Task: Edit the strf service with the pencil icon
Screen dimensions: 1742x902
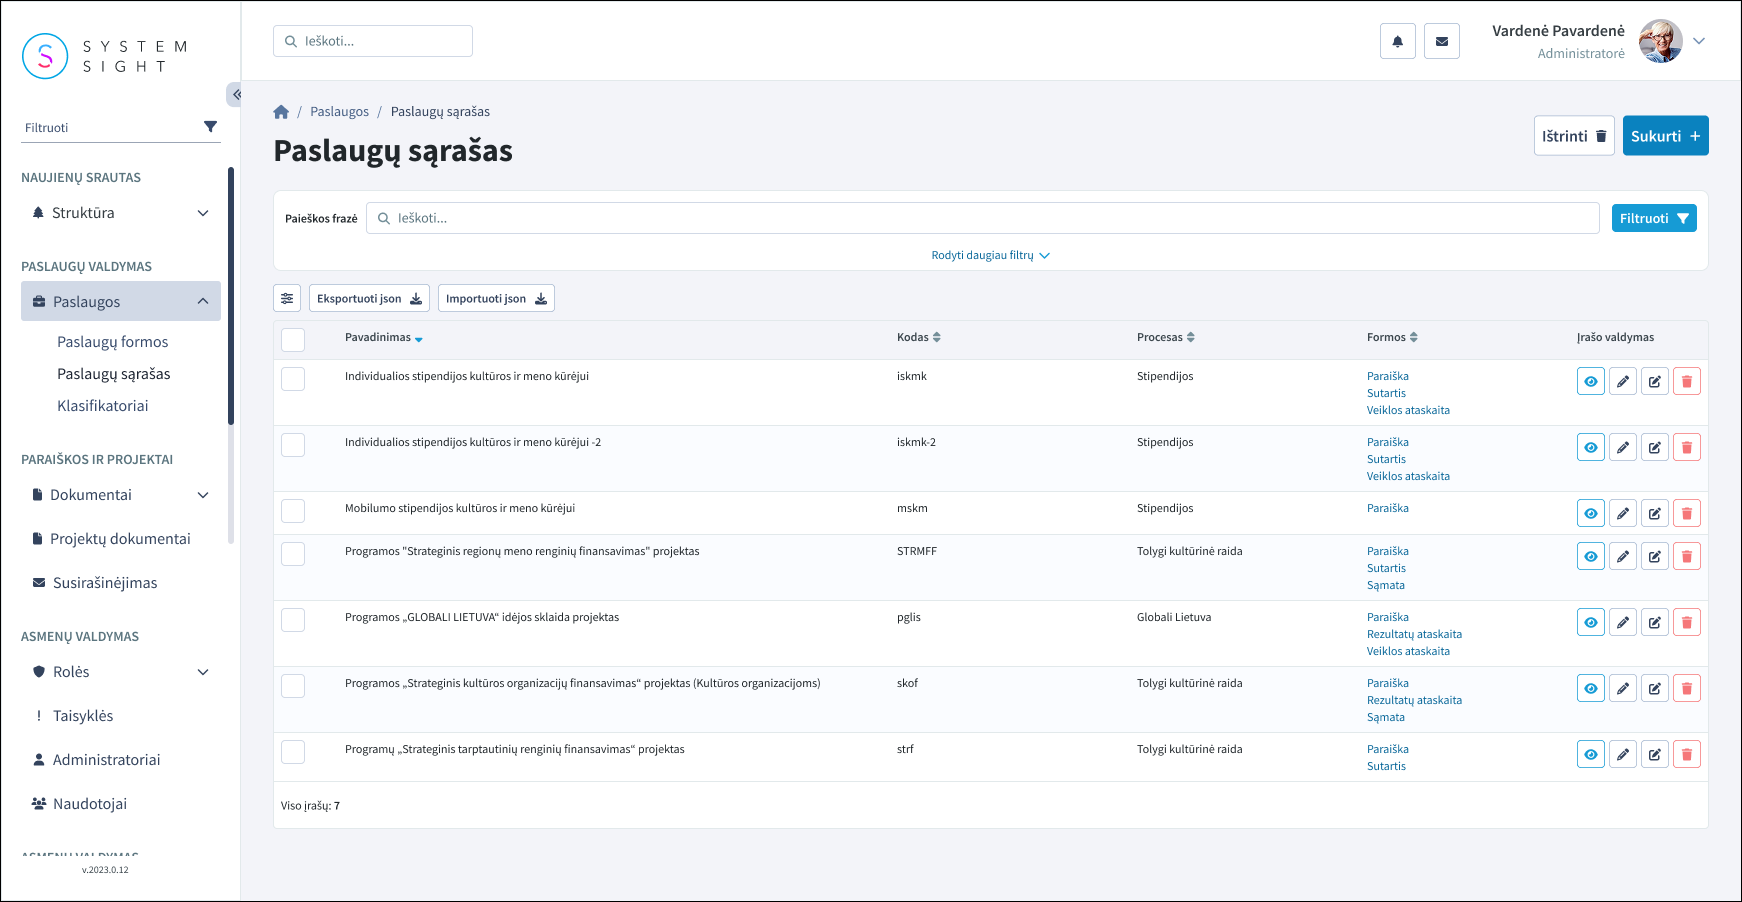Action: (1622, 754)
